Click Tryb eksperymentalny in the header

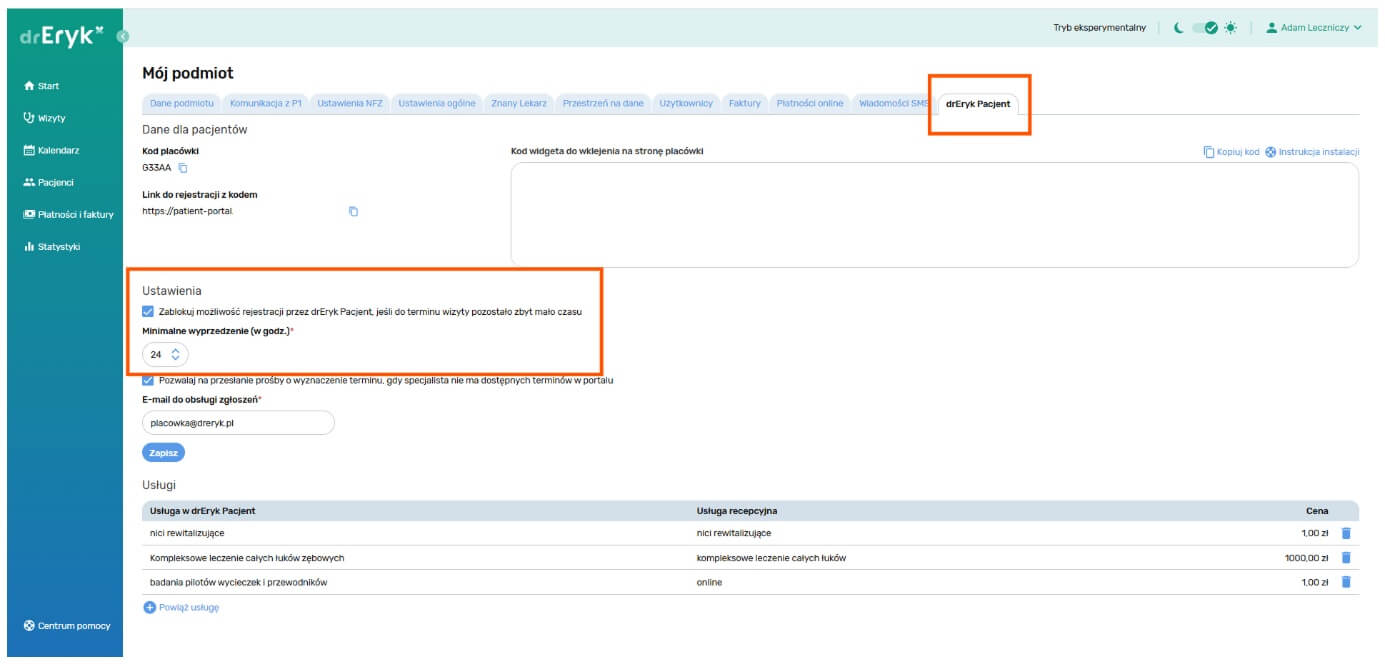(1099, 28)
